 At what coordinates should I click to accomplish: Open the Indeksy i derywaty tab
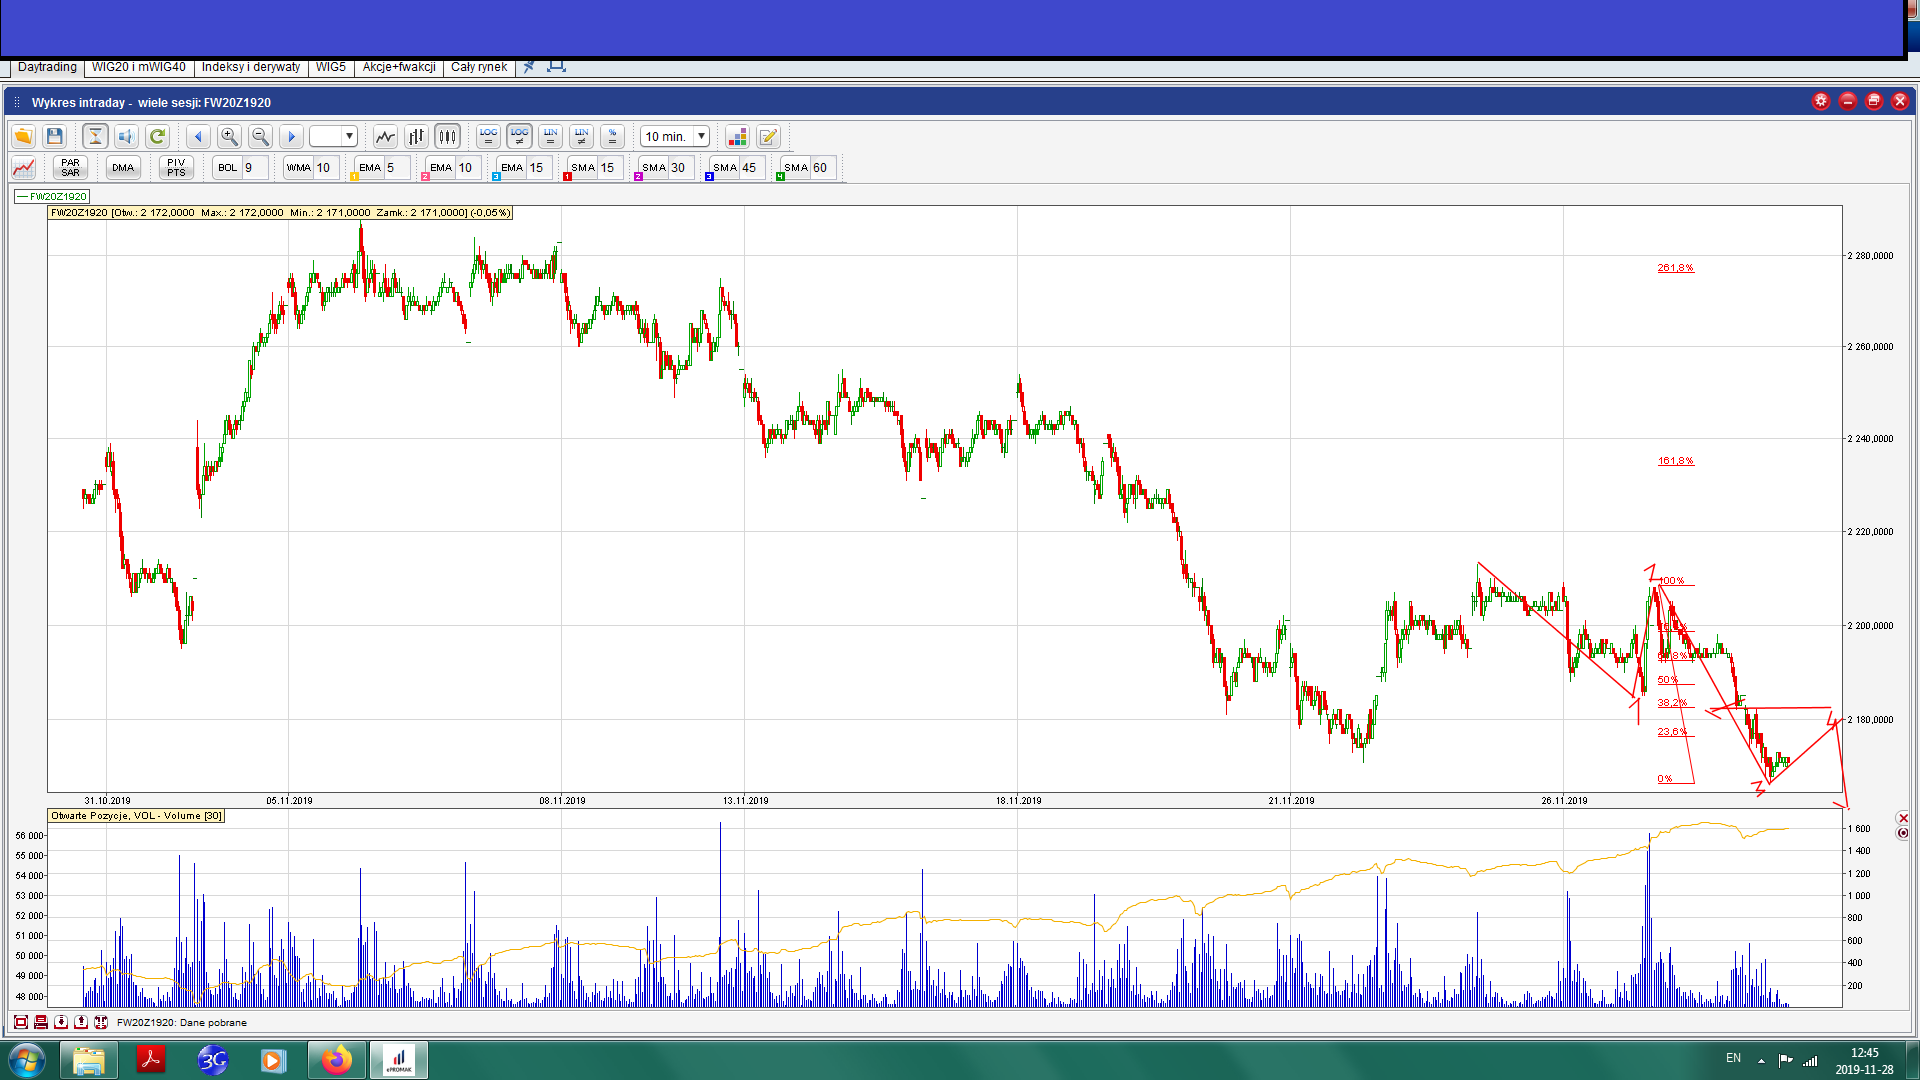pos(250,67)
